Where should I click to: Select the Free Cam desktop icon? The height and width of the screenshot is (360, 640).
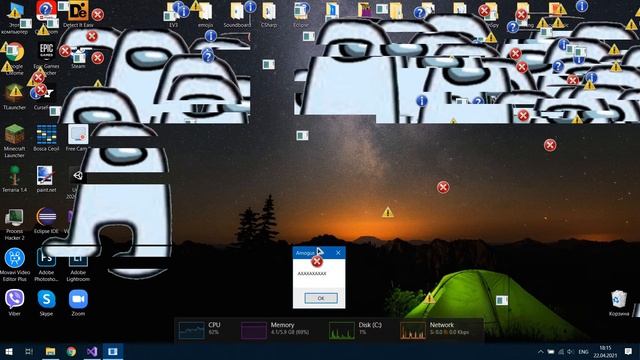pos(78,138)
